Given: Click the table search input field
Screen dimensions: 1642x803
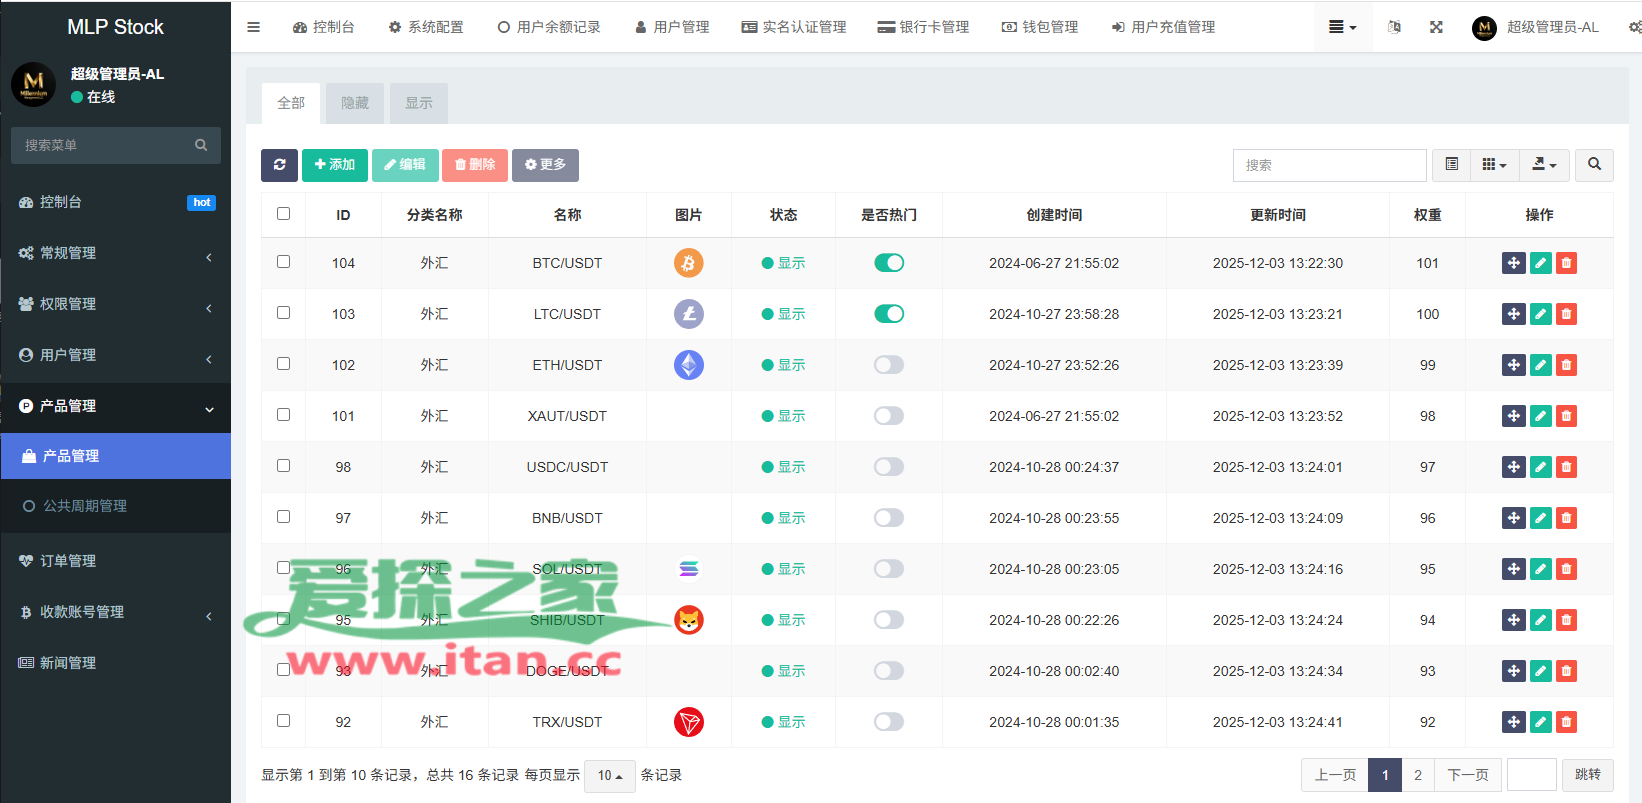Looking at the screenshot, I should click(1329, 165).
